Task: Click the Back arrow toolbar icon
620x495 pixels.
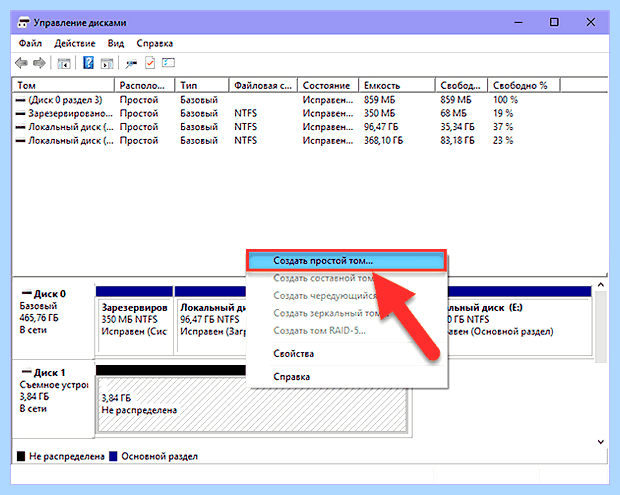Action: (21, 63)
